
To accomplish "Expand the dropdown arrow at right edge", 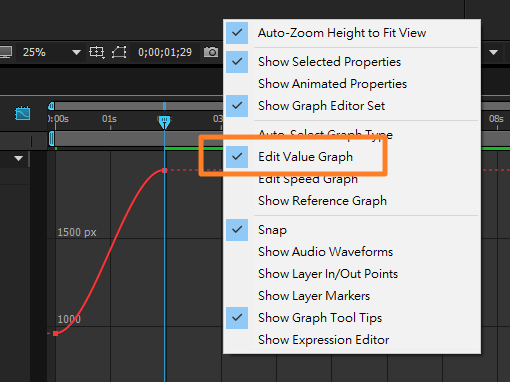I will tap(494, 52).
